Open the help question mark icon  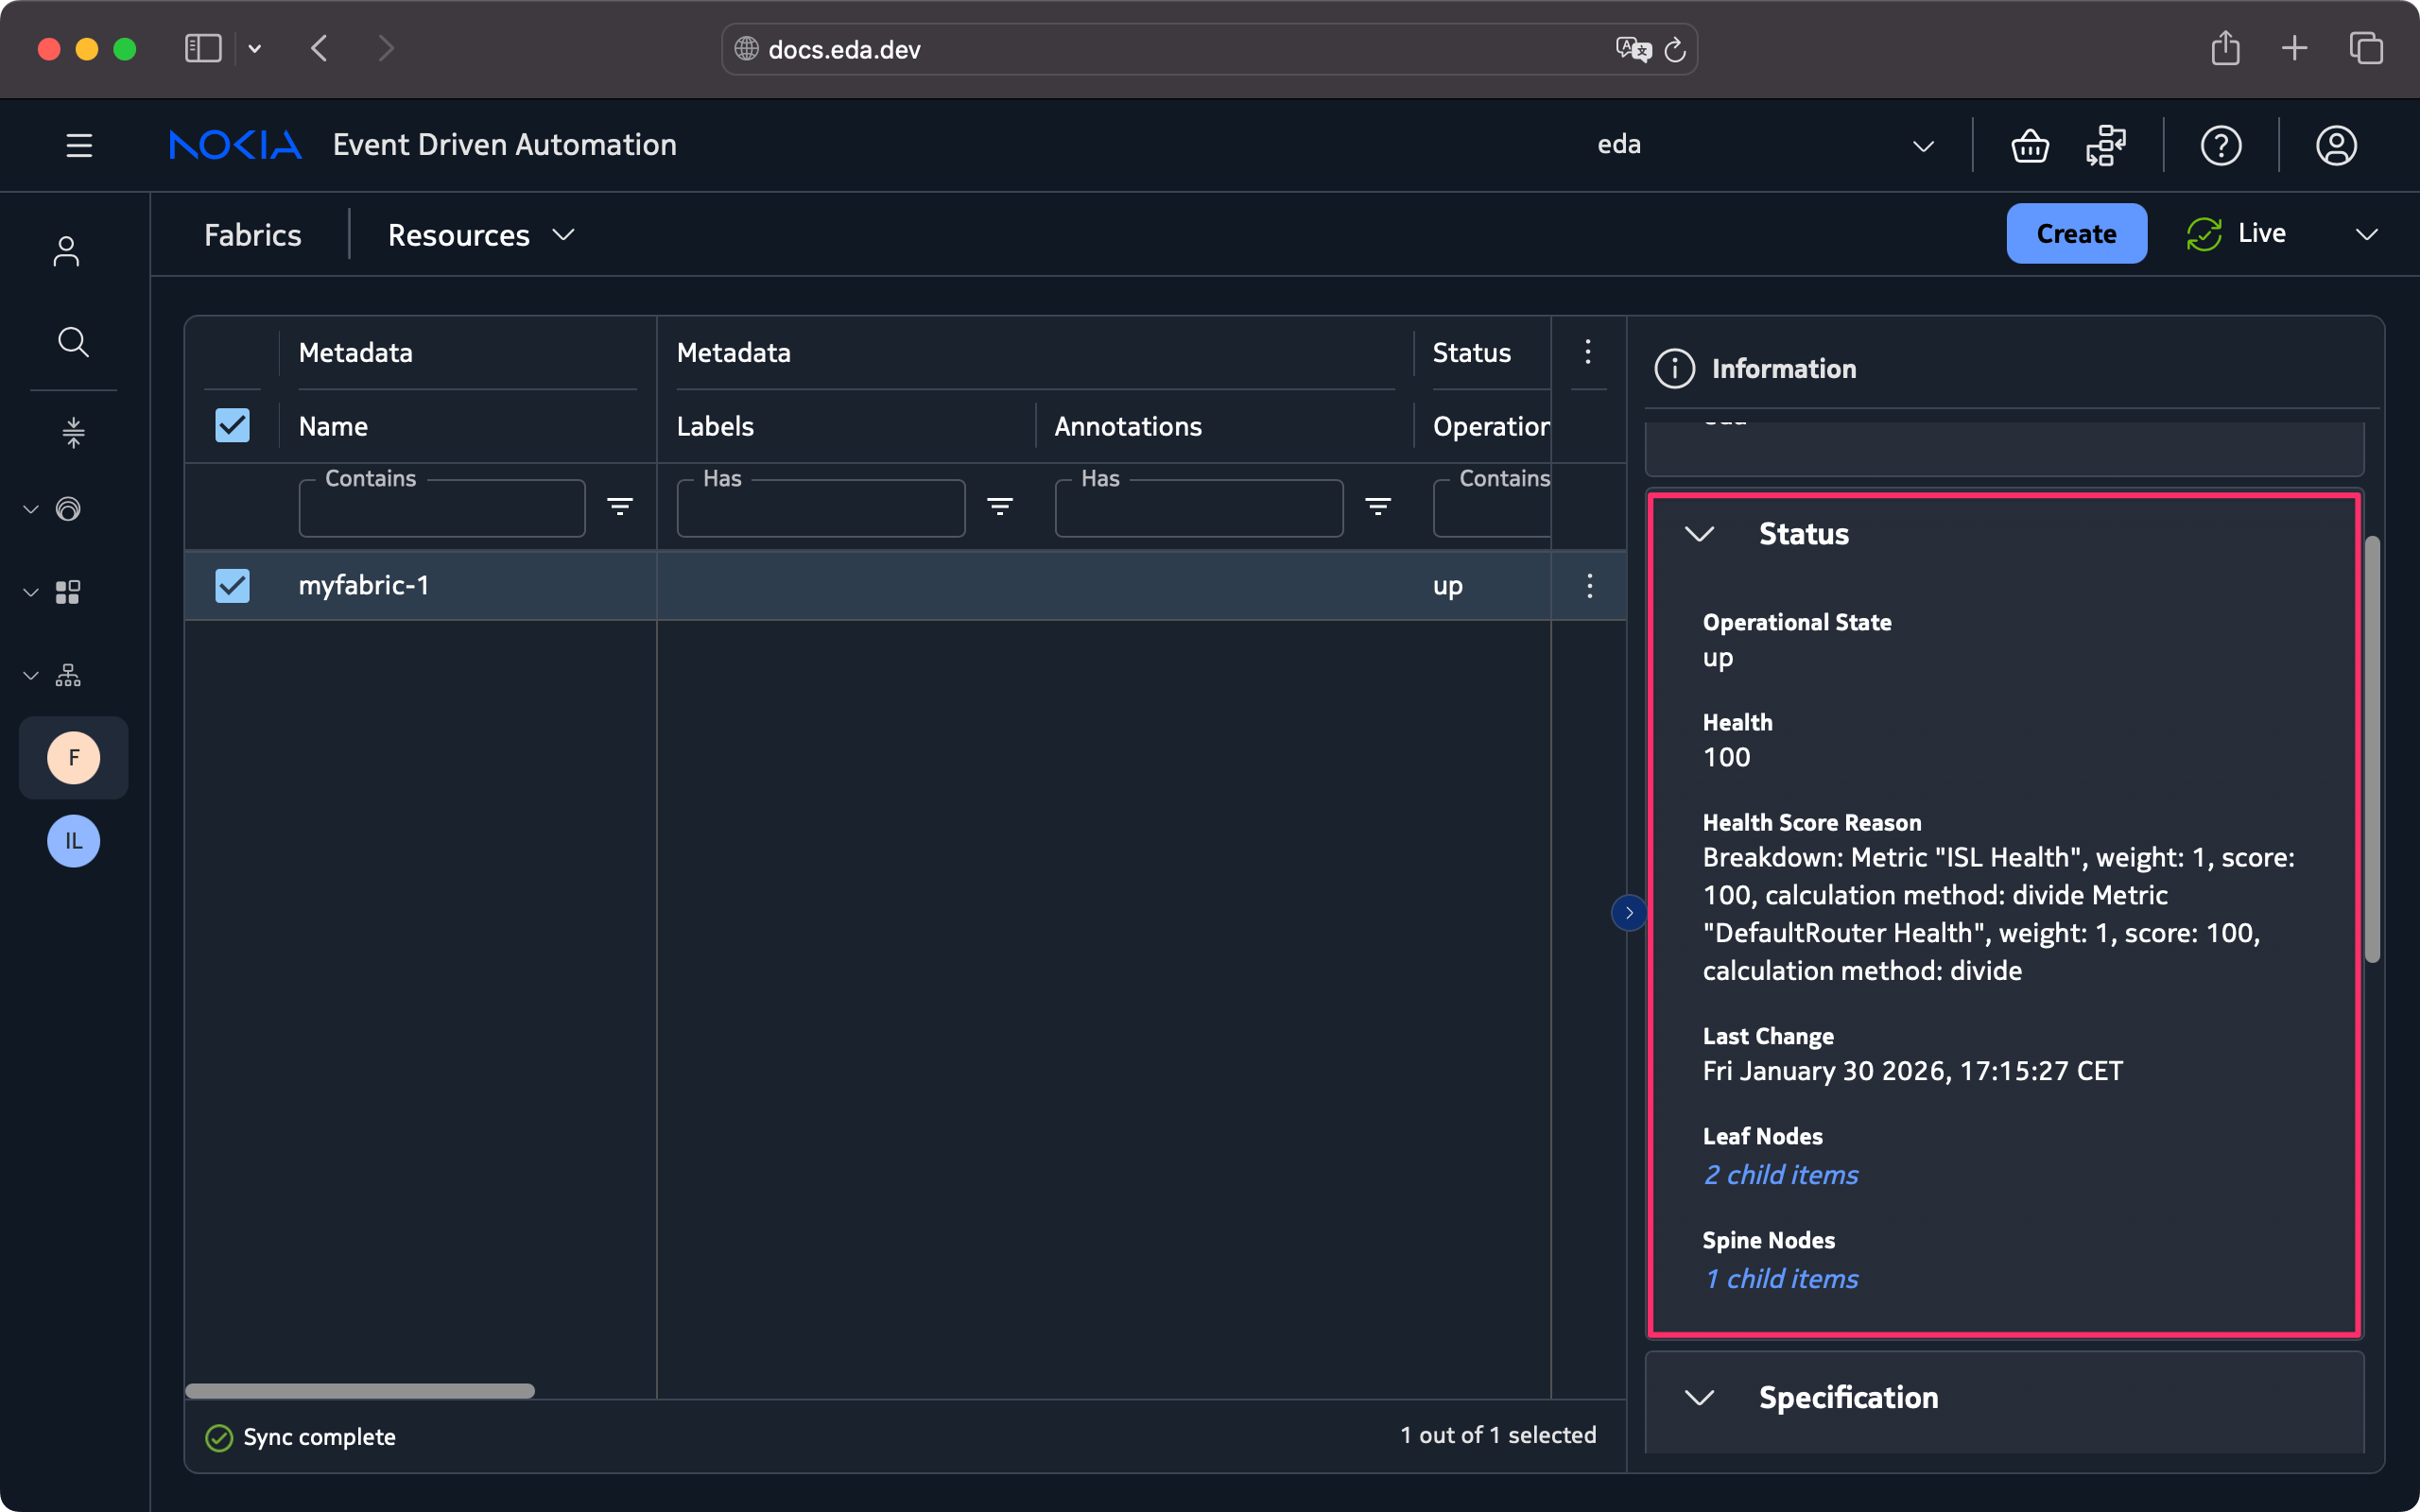coord(2220,146)
